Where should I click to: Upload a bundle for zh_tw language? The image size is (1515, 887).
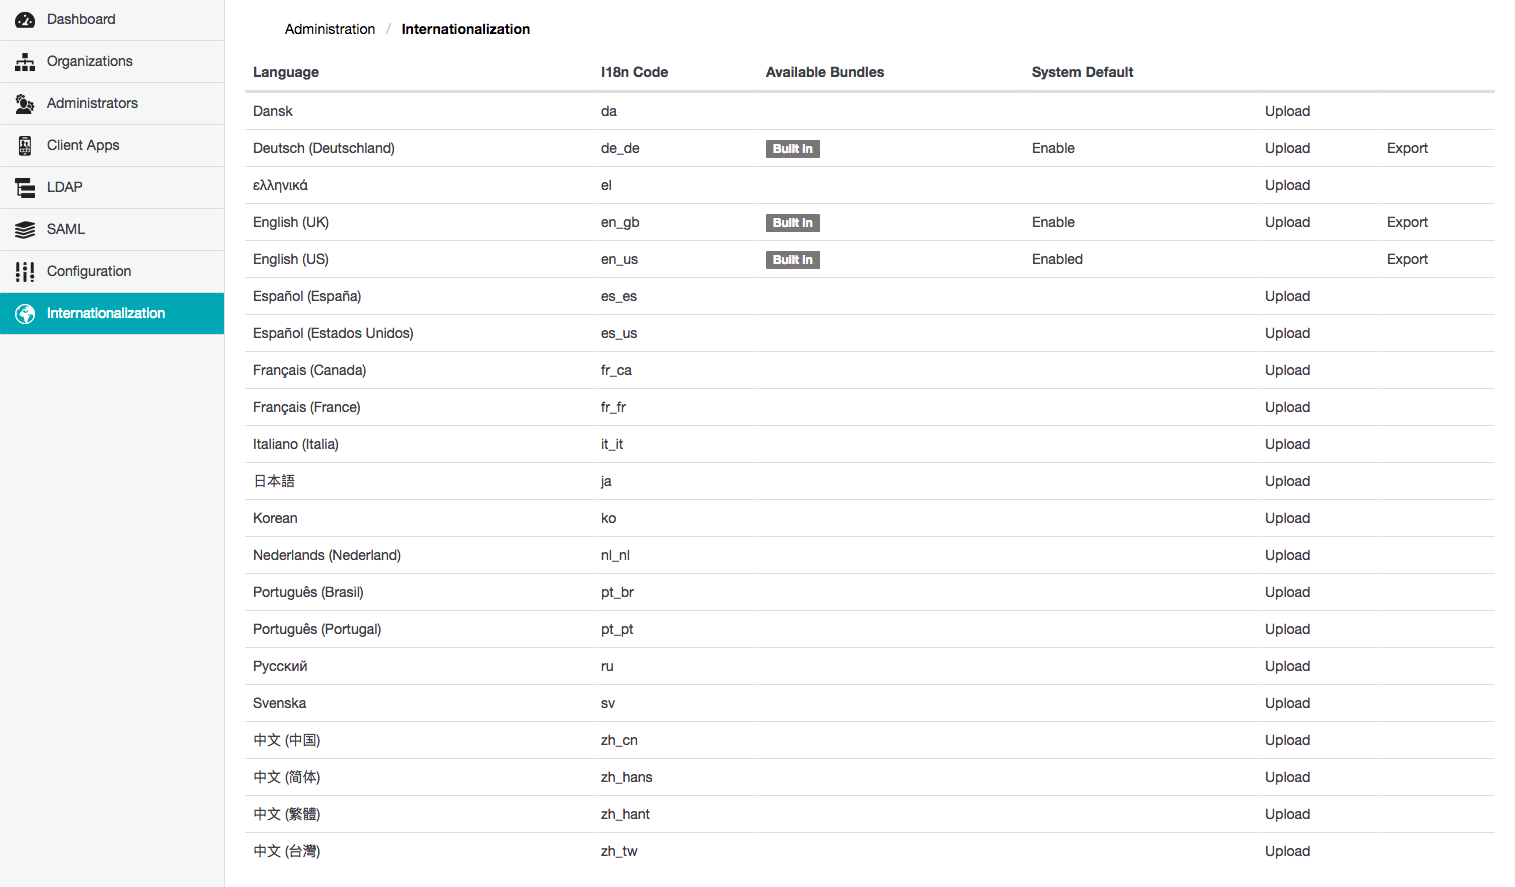tap(1287, 851)
